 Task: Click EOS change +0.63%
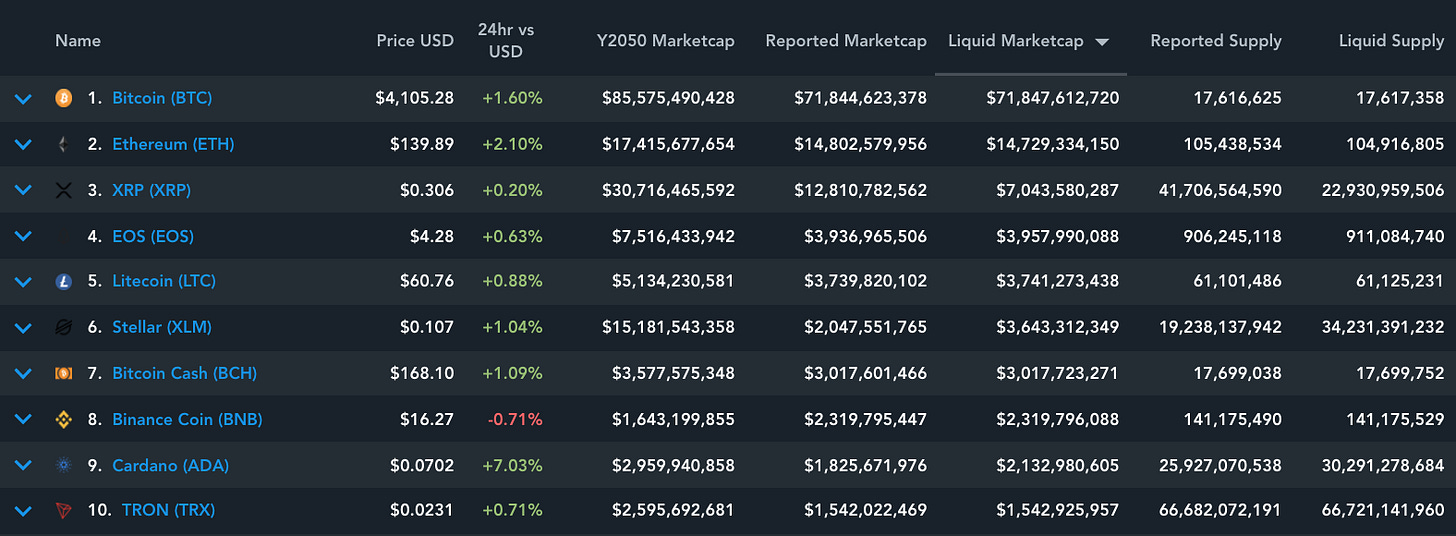click(x=512, y=236)
